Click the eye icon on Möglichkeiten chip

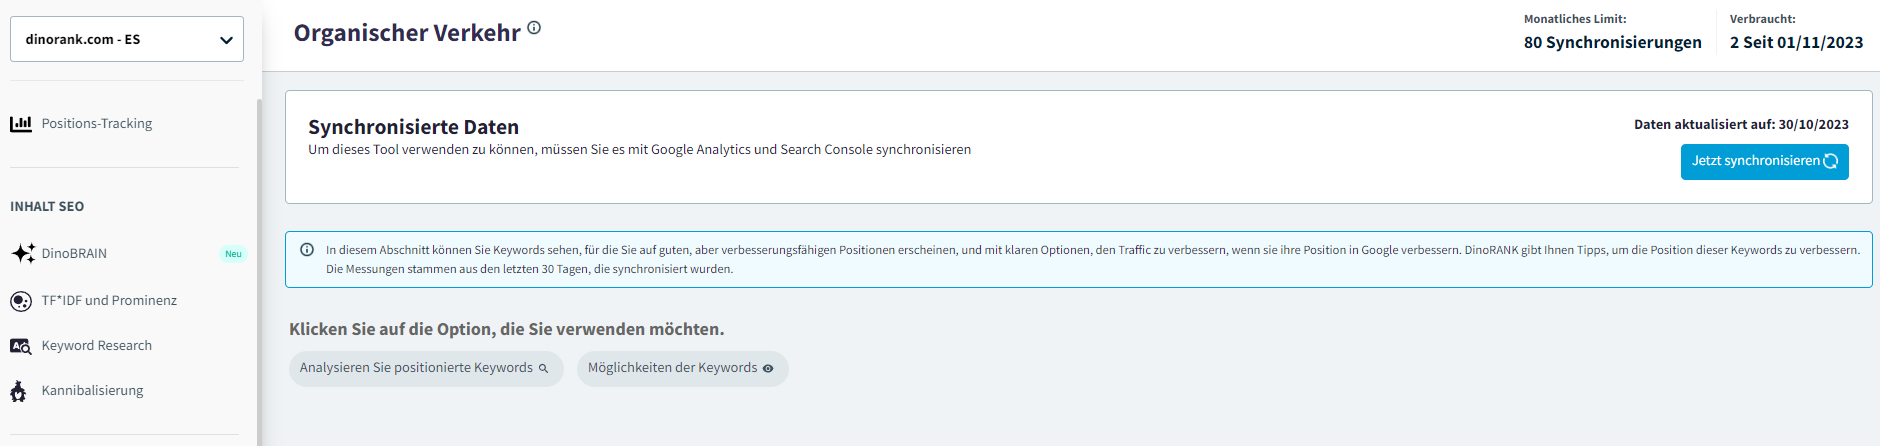point(768,368)
